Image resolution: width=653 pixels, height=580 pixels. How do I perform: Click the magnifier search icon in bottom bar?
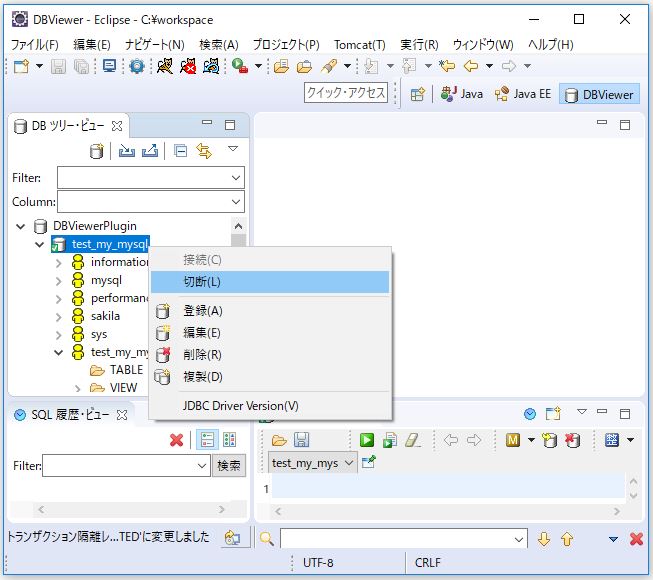267,539
